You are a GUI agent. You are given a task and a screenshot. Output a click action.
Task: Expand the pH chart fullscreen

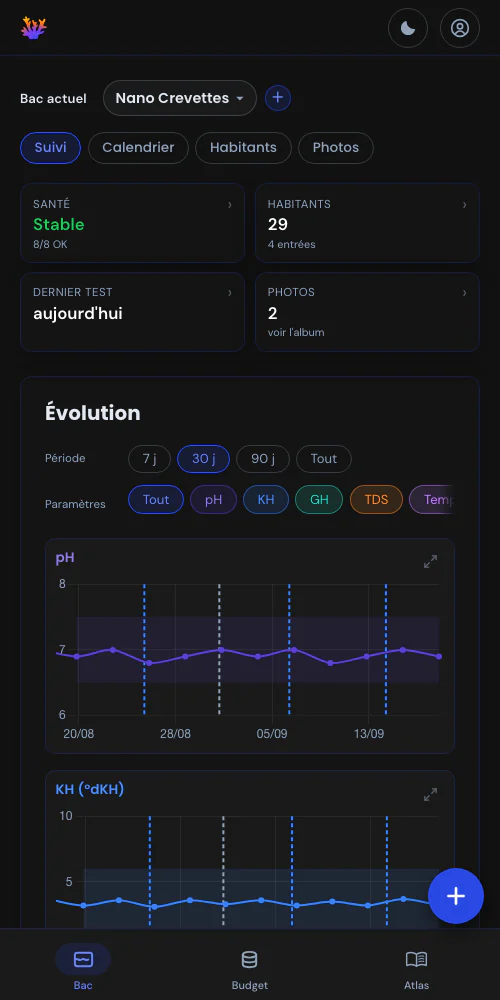[x=430, y=562]
